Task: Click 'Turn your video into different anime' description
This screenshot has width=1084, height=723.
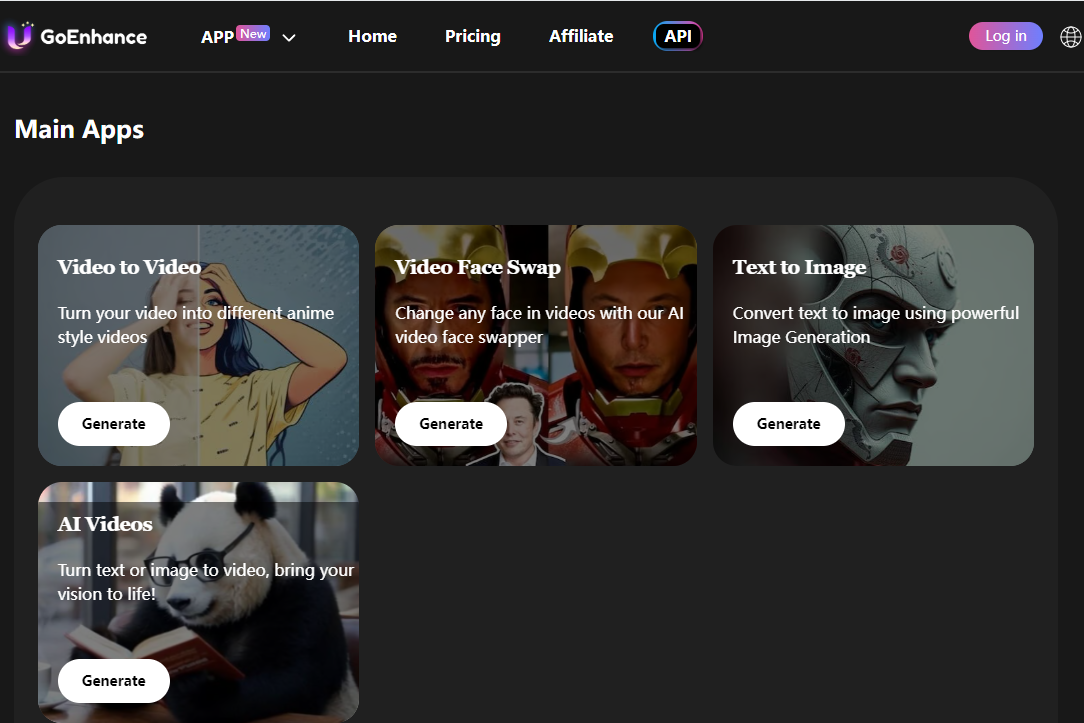Action: tap(196, 325)
